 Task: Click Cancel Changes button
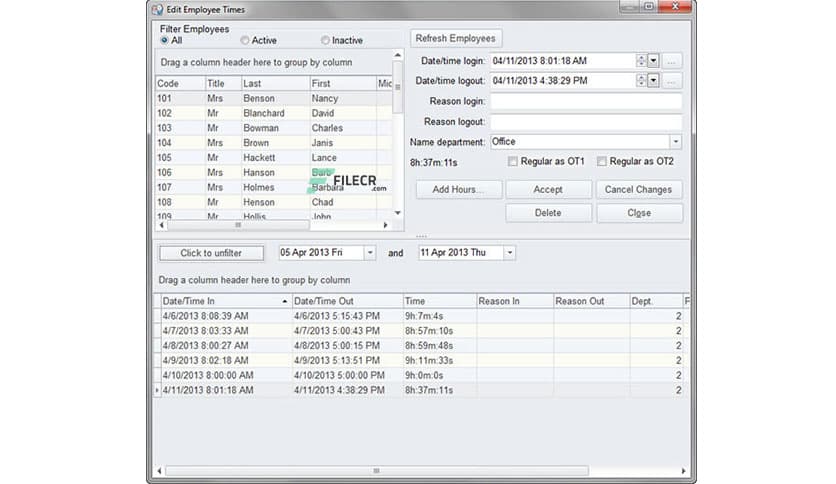click(639, 189)
